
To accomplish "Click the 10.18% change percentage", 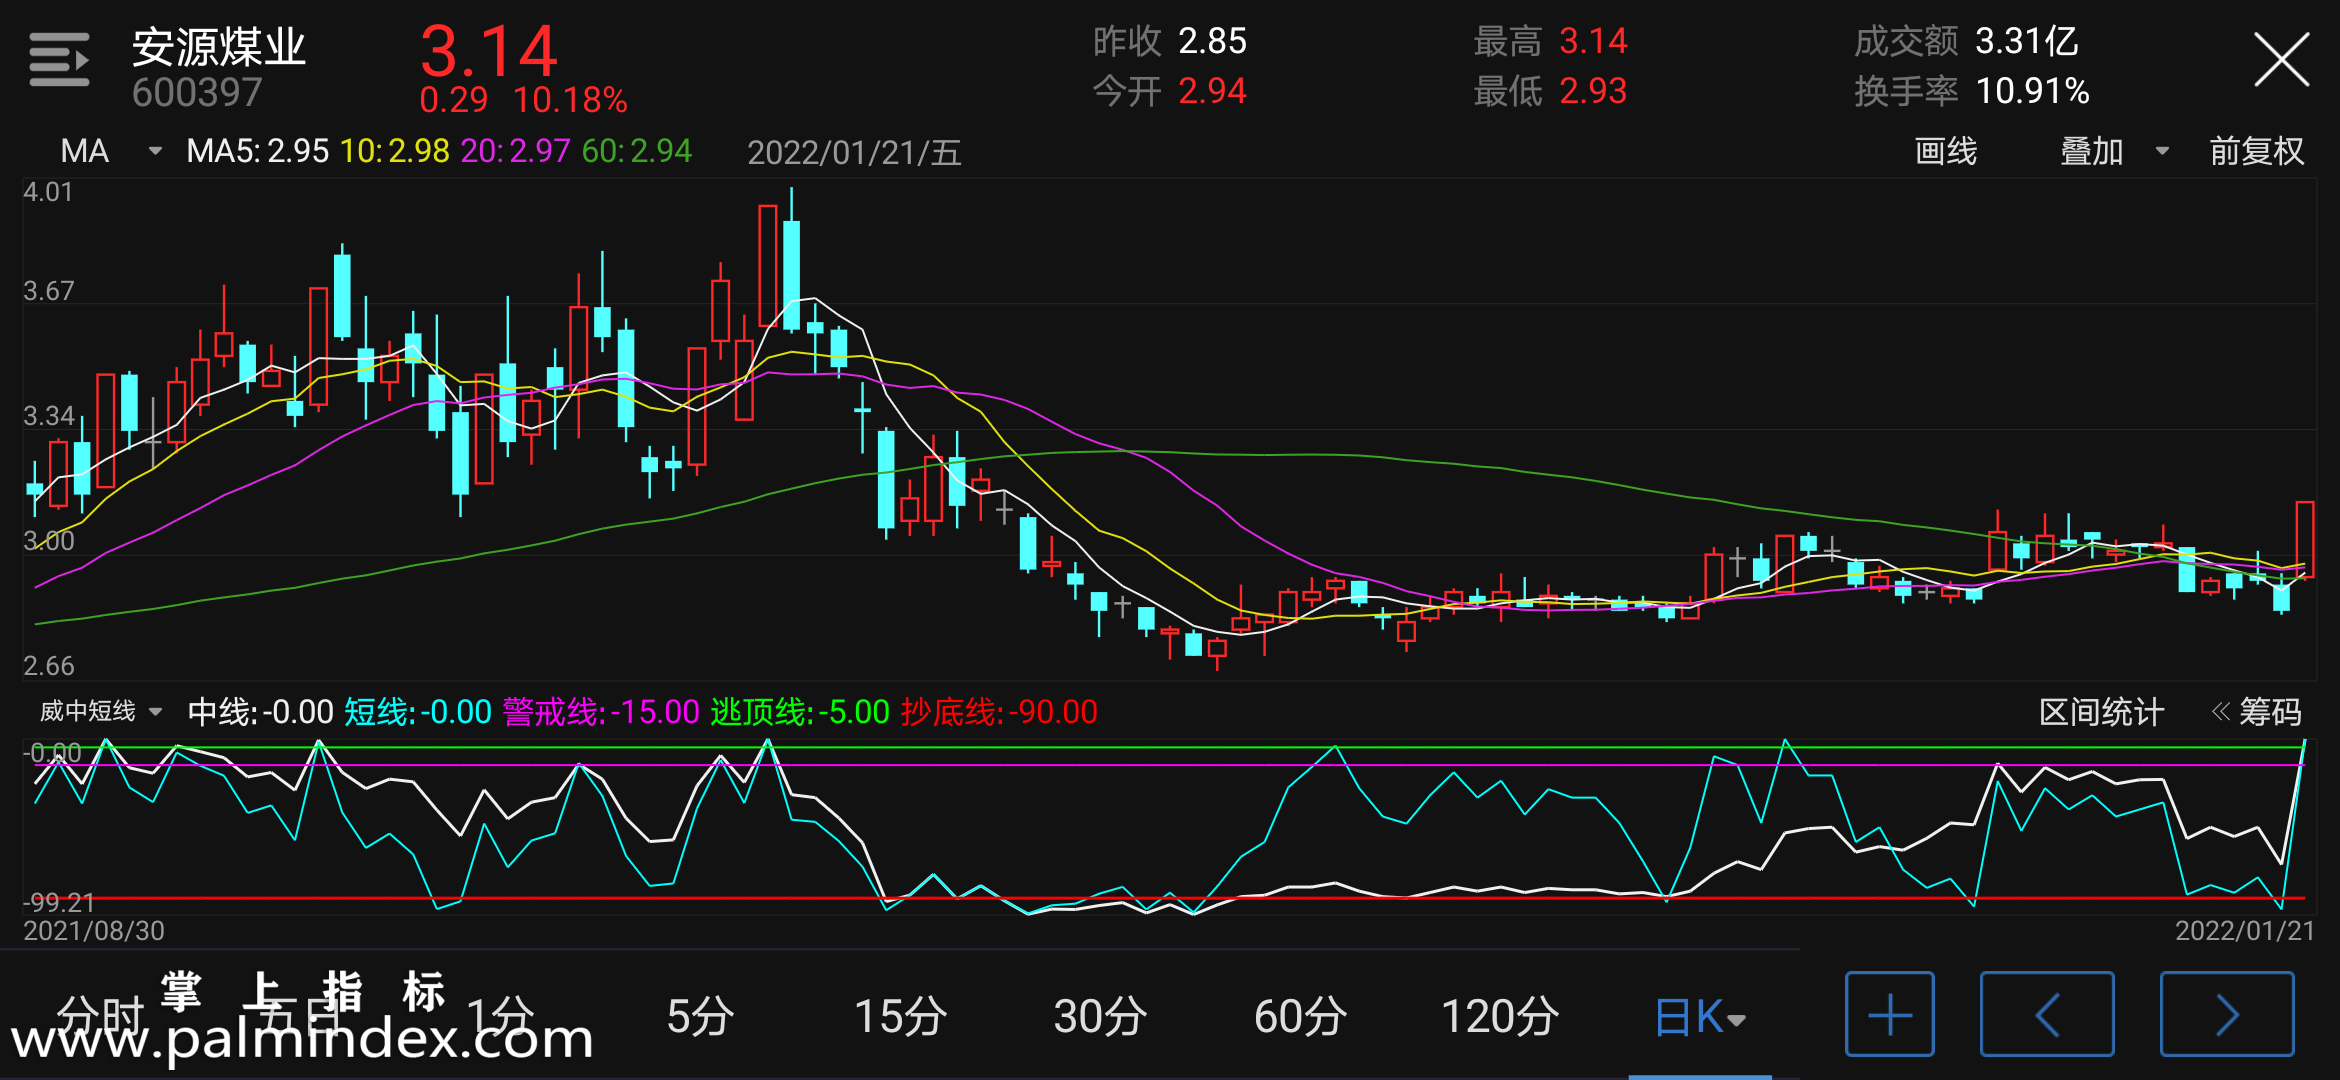I will 570,100.
